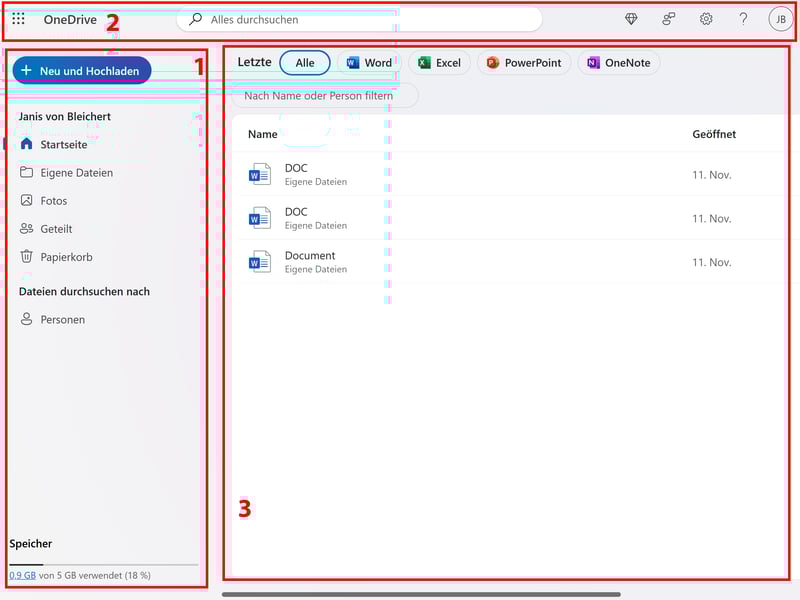
Task: Open the file named Document
Action: [310, 256]
